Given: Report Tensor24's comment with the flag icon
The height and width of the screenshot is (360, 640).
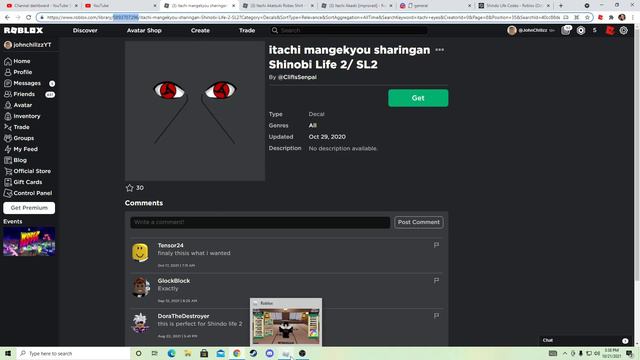Looking at the screenshot, I should click(x=436, y=245).
